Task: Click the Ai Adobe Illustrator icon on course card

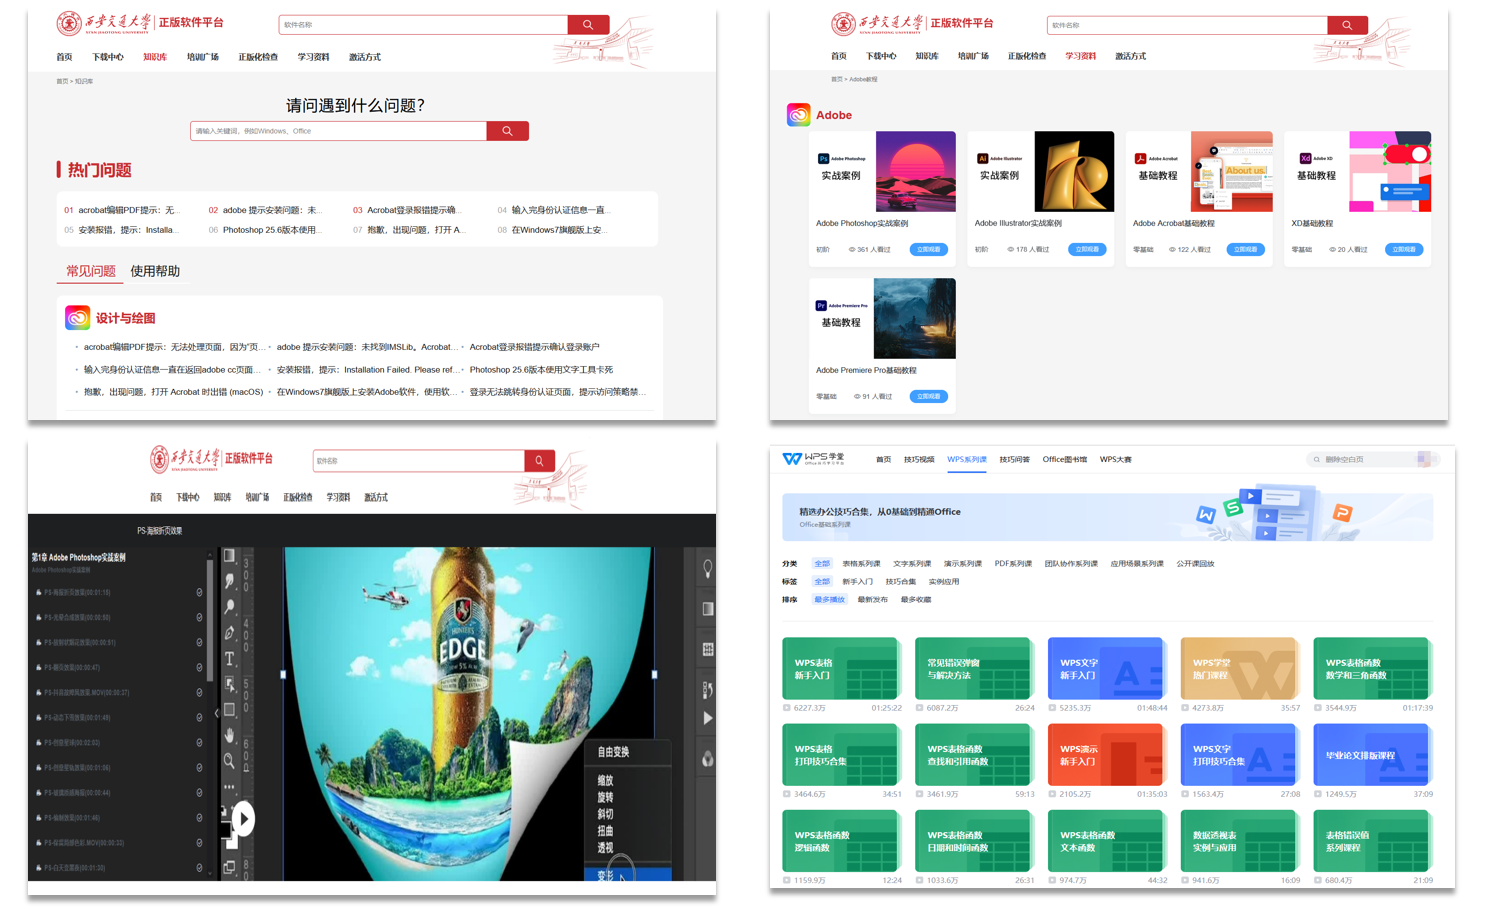Action: coord(982,158)
